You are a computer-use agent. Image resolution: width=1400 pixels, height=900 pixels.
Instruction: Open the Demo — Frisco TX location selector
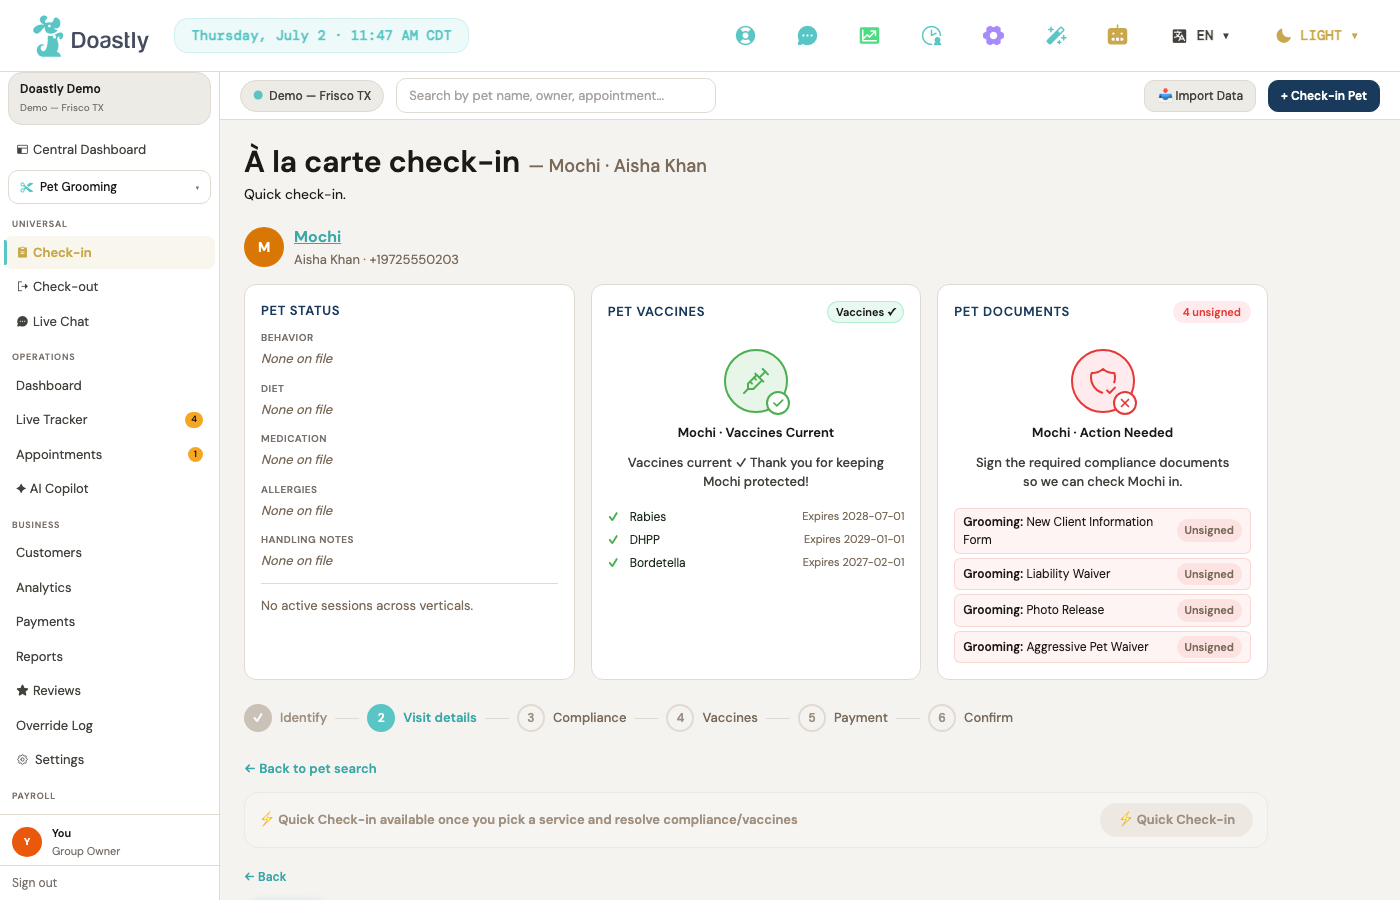(312, 96)
